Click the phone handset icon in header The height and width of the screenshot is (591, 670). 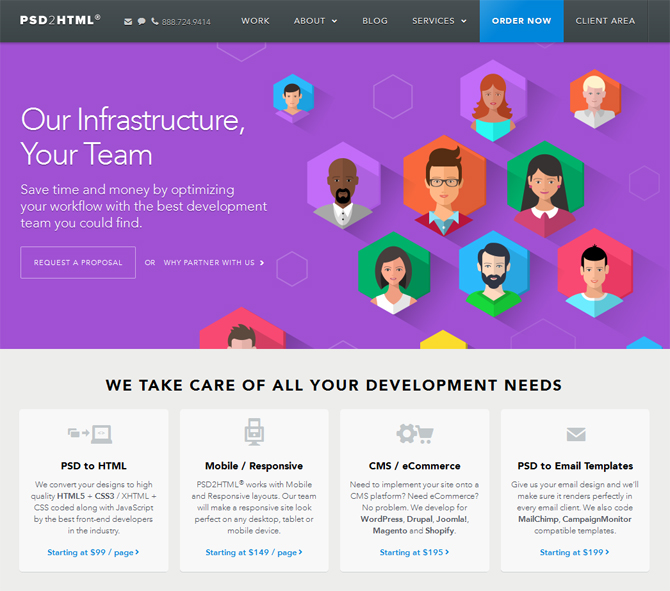click(155, 21)
